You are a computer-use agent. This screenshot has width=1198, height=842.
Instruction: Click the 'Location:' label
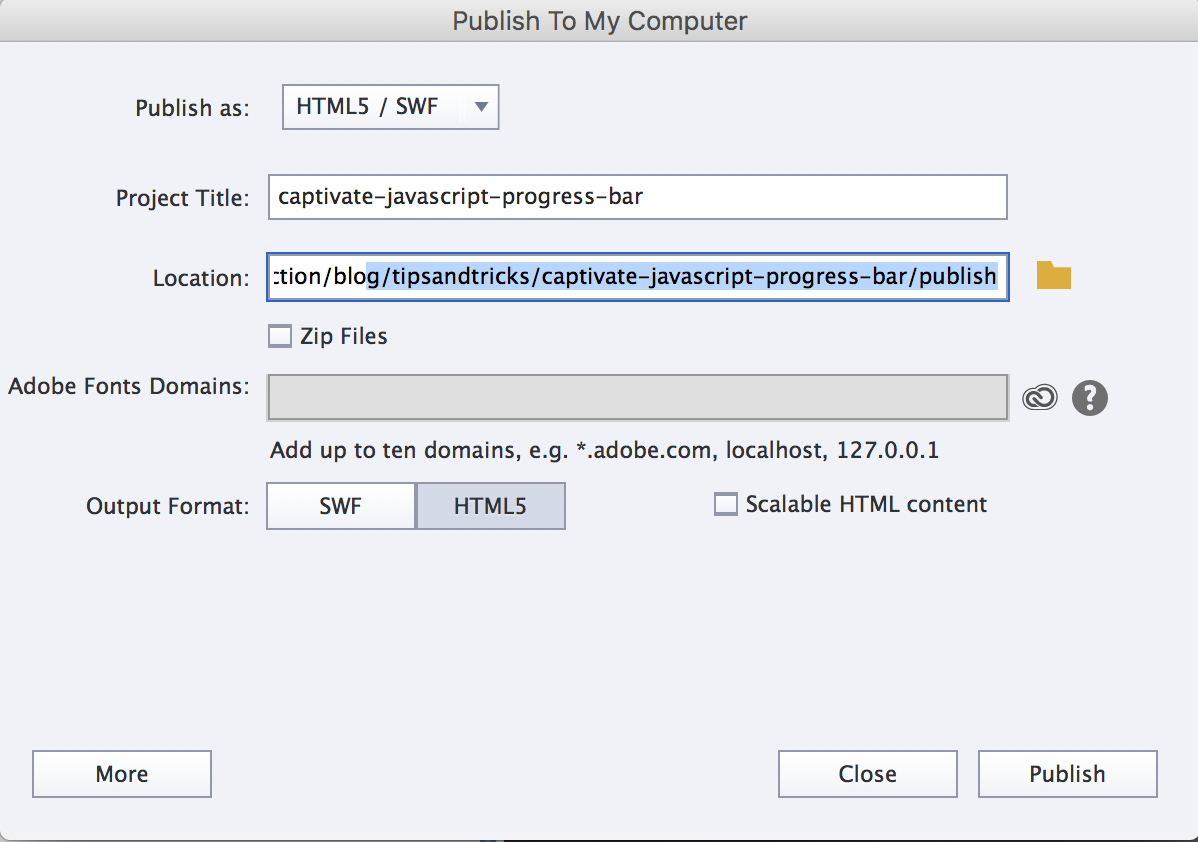tap(201, 278)
